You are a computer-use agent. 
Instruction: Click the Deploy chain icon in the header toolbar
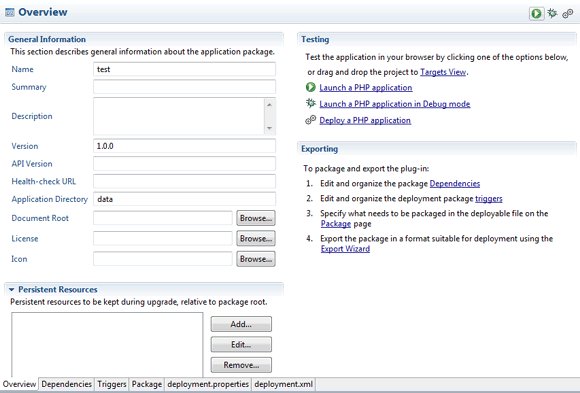pos(567,14)
